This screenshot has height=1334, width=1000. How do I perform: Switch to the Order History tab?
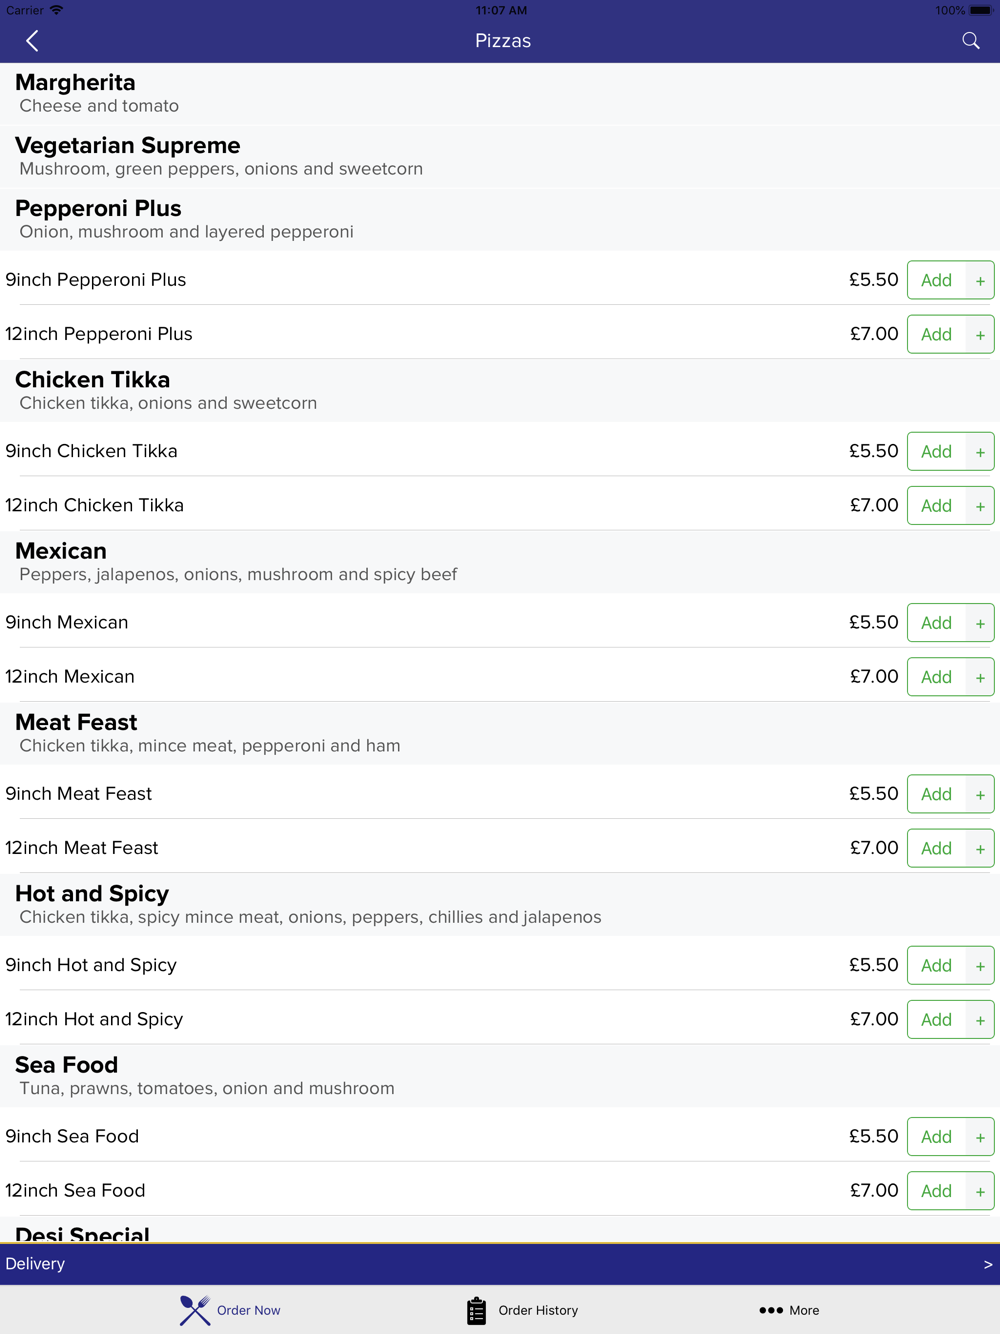(522, 1310)
